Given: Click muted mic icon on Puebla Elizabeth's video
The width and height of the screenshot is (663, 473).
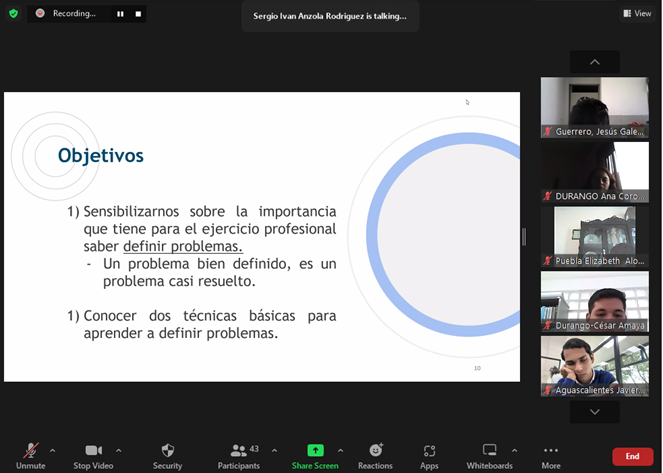Looking at the screenshot, I should pos(548,261).
